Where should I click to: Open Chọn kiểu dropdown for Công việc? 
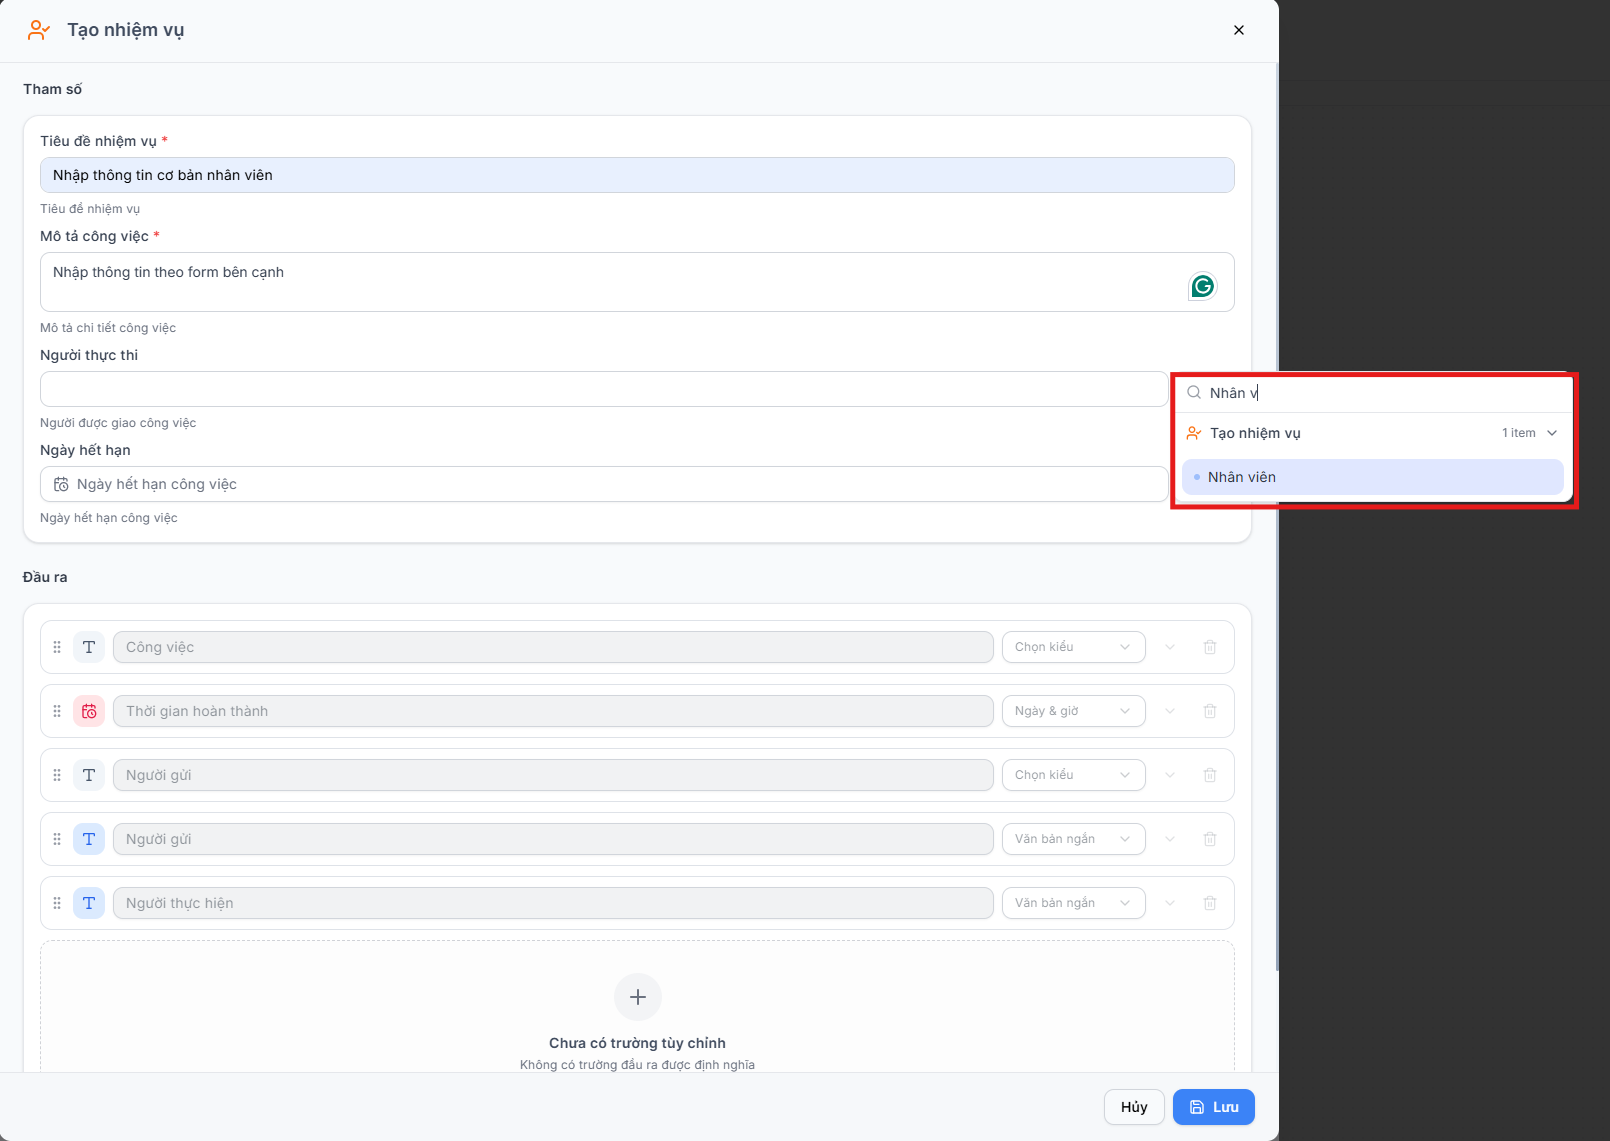coord(1074,647)
